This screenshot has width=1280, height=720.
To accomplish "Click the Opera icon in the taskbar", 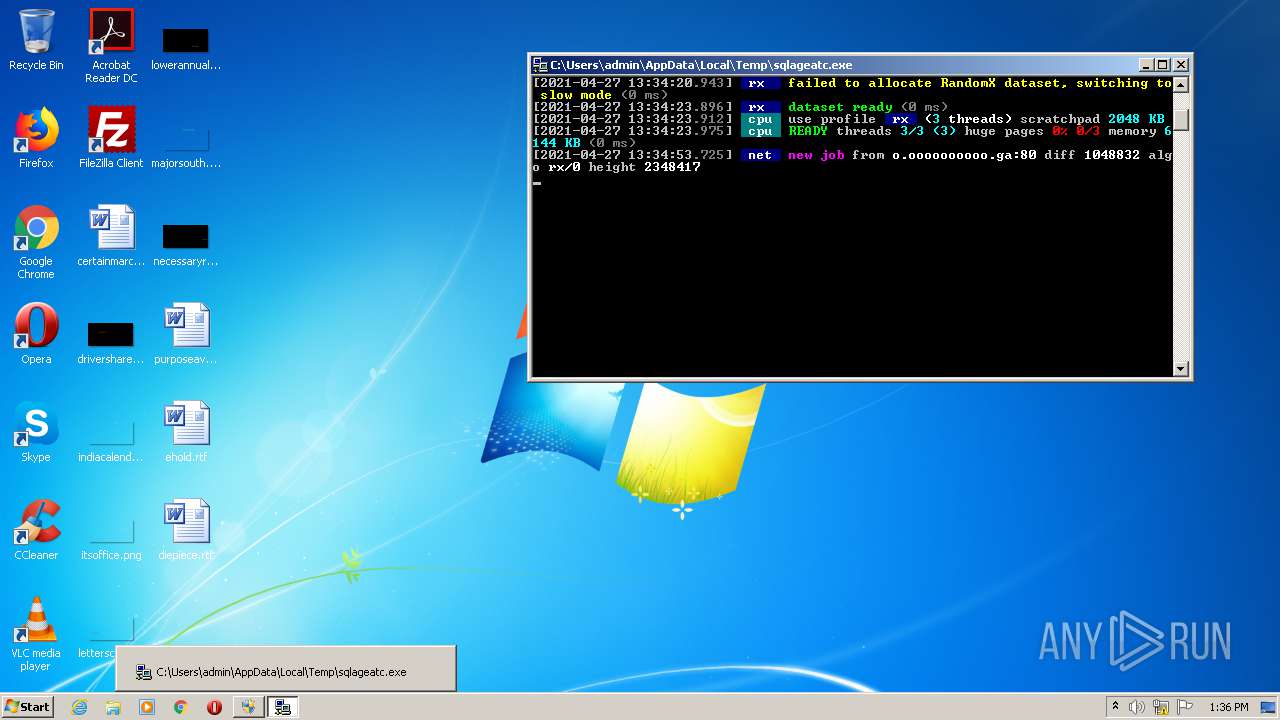I will tap(214, 707).
